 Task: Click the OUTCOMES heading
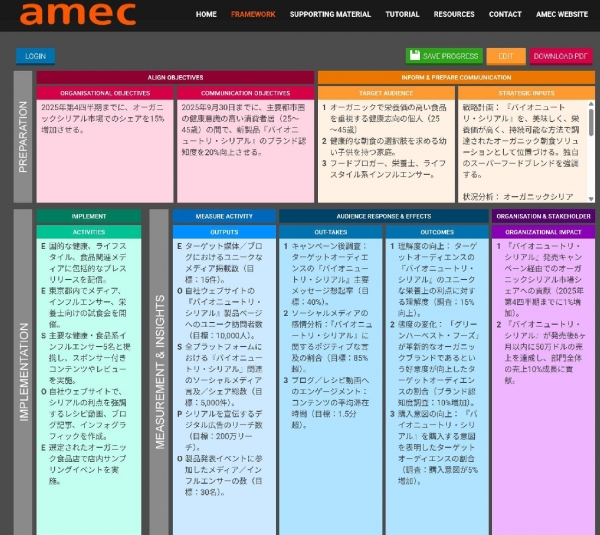[x=437, y=232]
